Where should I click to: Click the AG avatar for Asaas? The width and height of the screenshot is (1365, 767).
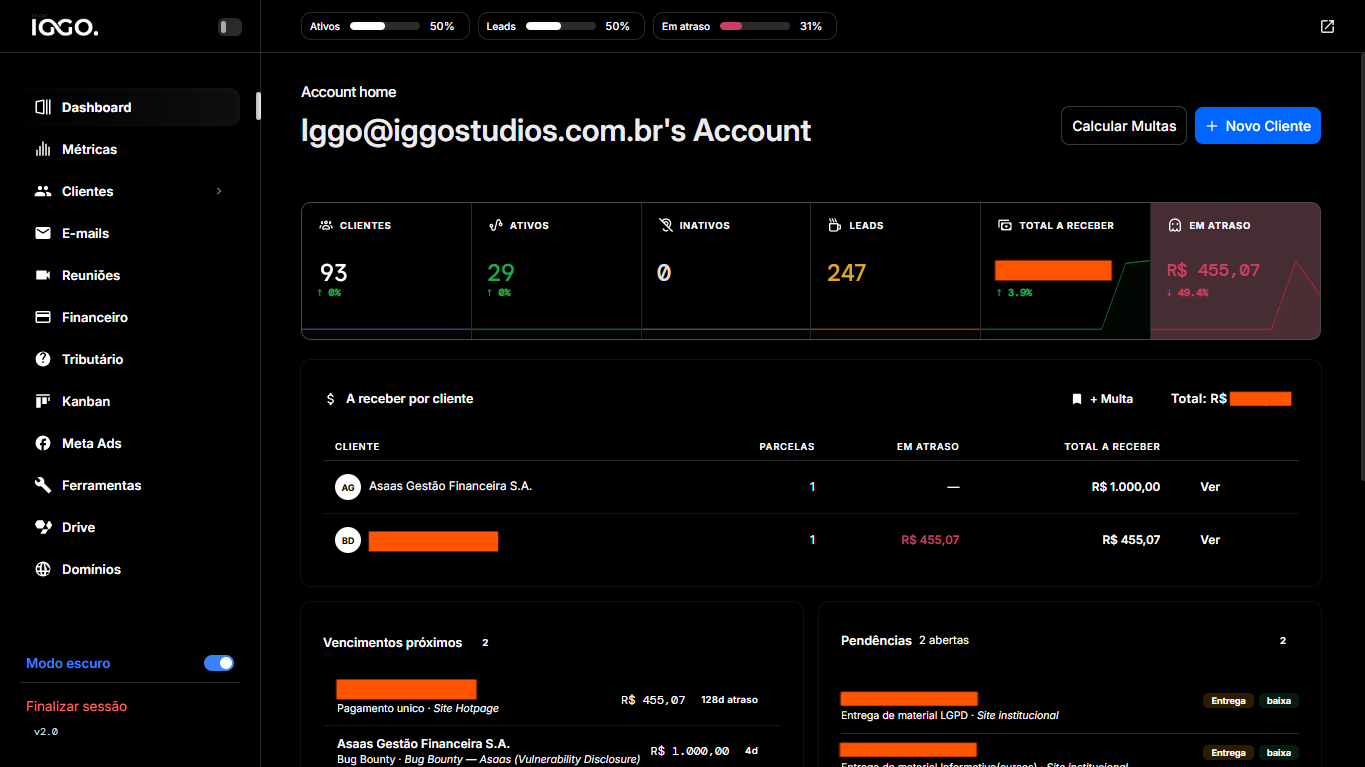click(x=348, y=487)
